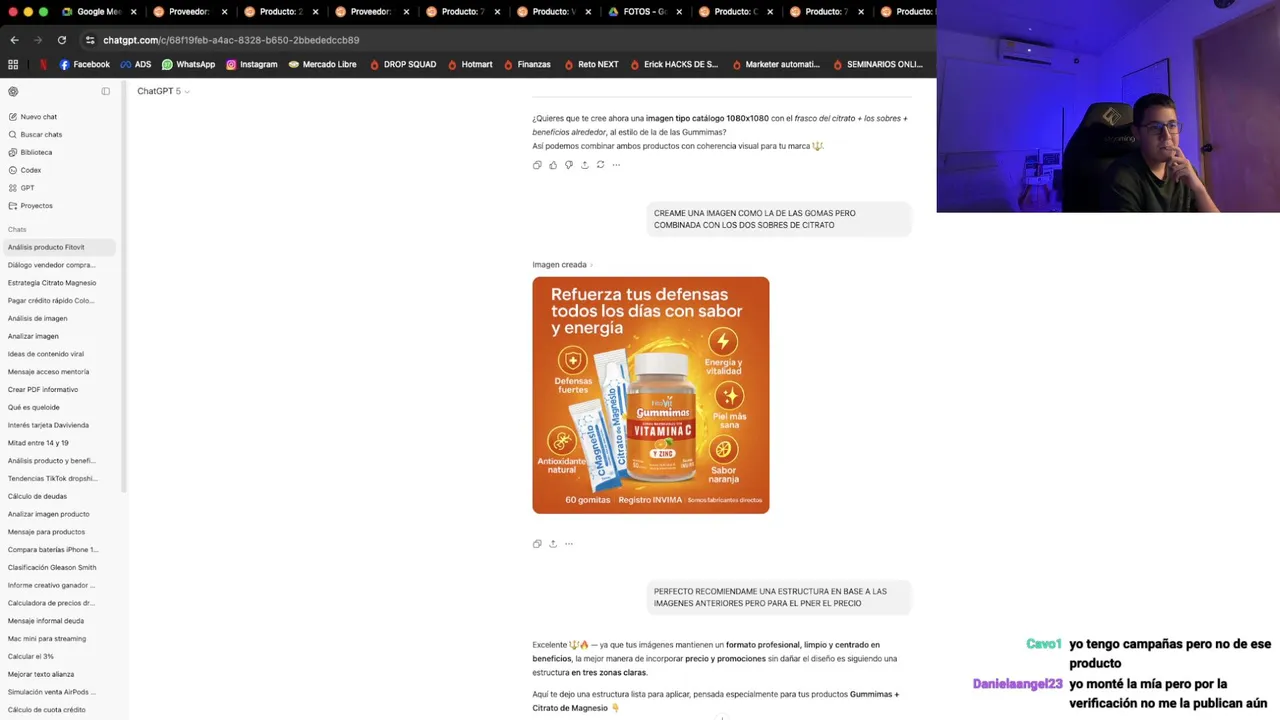Image resolution: width=1280 pixels, height=720 pixels.
Task: Open chat Análisis producto Fitovit
Action: (x=59, y=247)
